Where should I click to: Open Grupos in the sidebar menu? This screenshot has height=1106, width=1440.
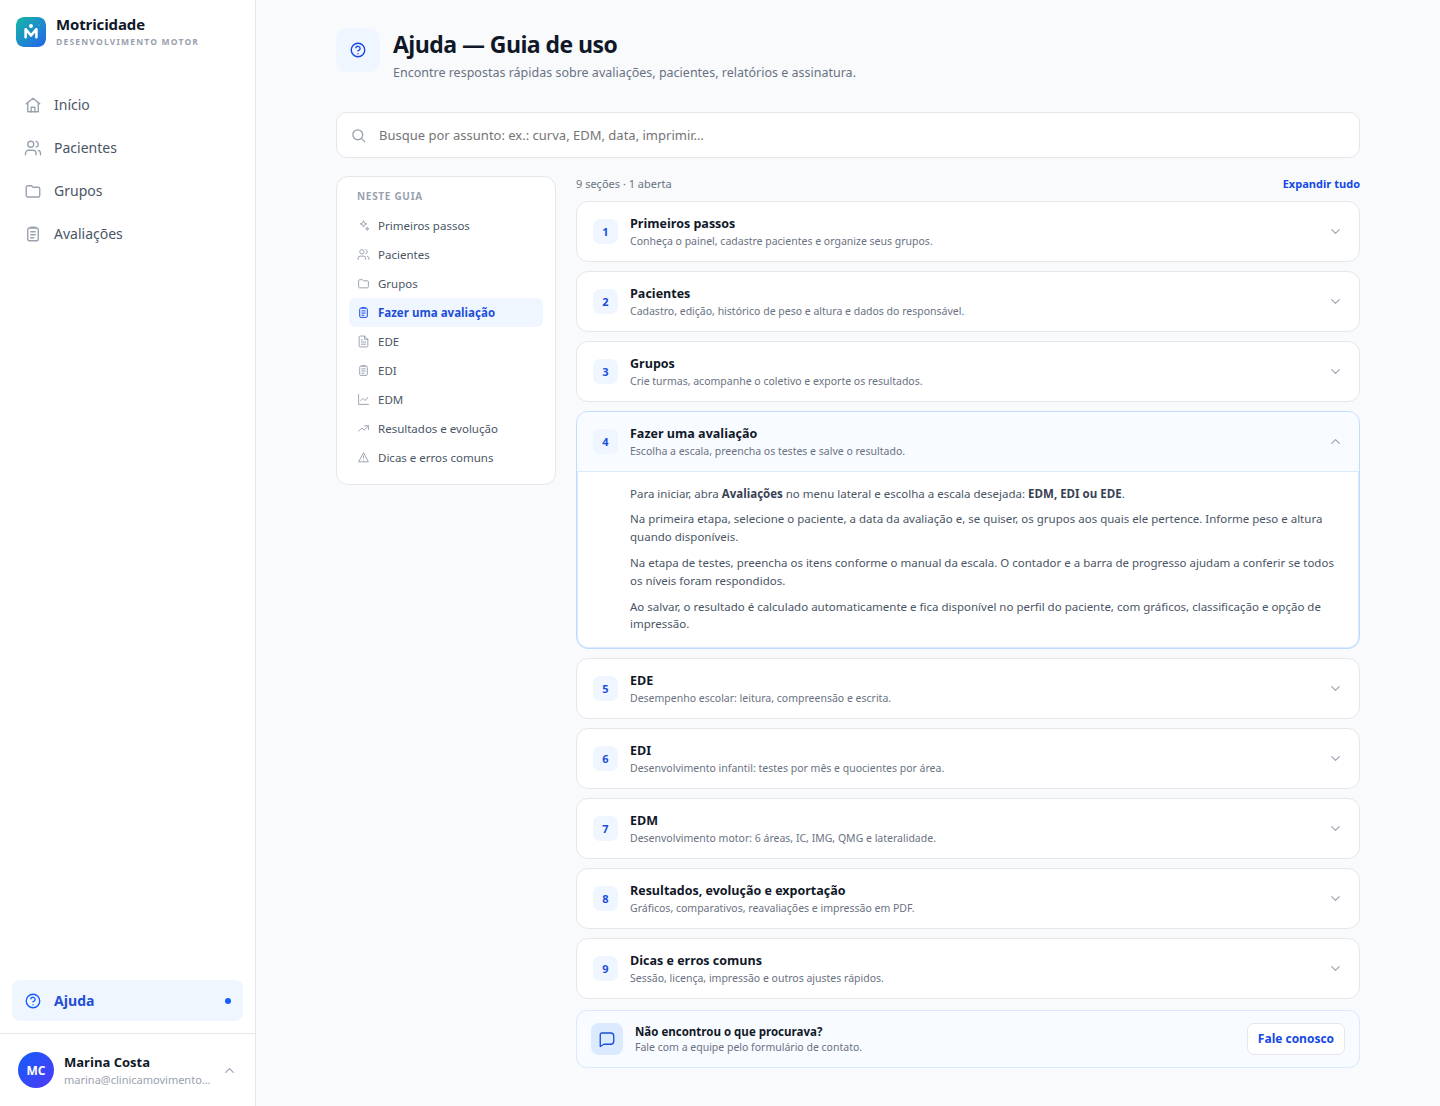(127, 191)
